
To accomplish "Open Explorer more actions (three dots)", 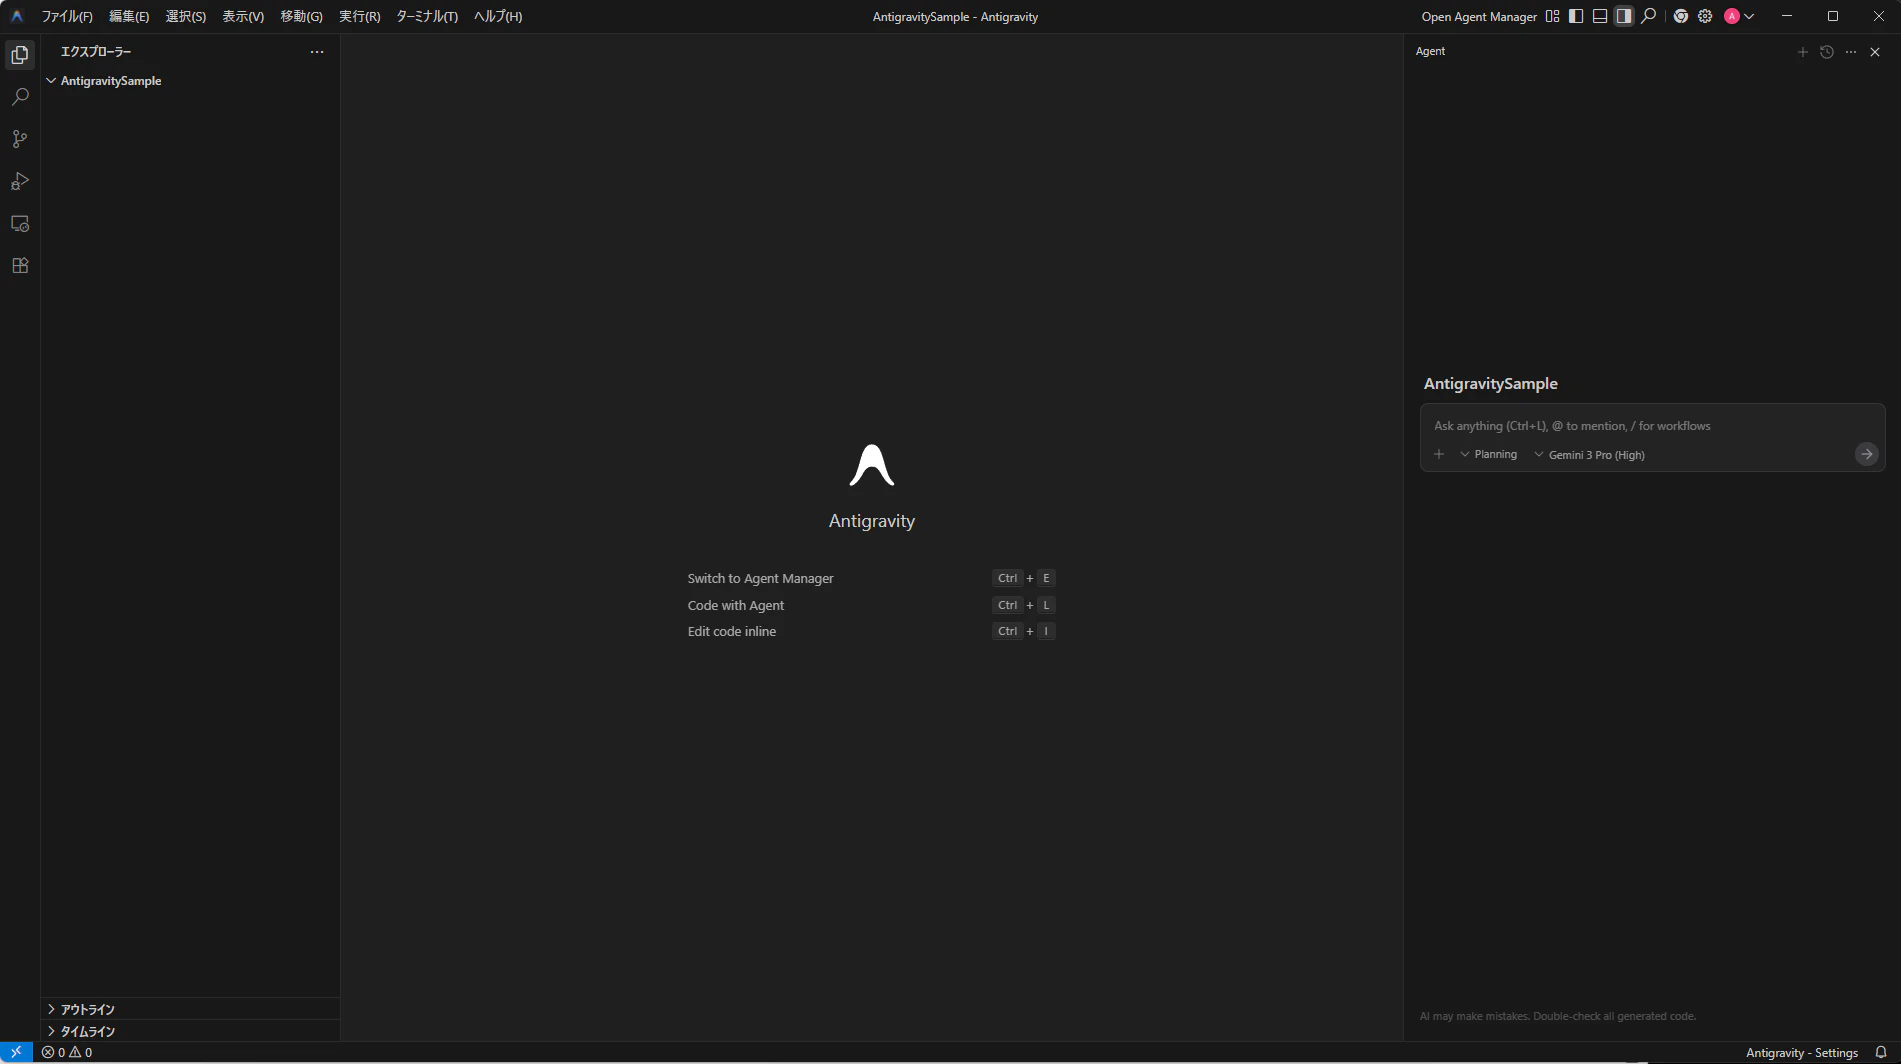I will click(317, 52).
